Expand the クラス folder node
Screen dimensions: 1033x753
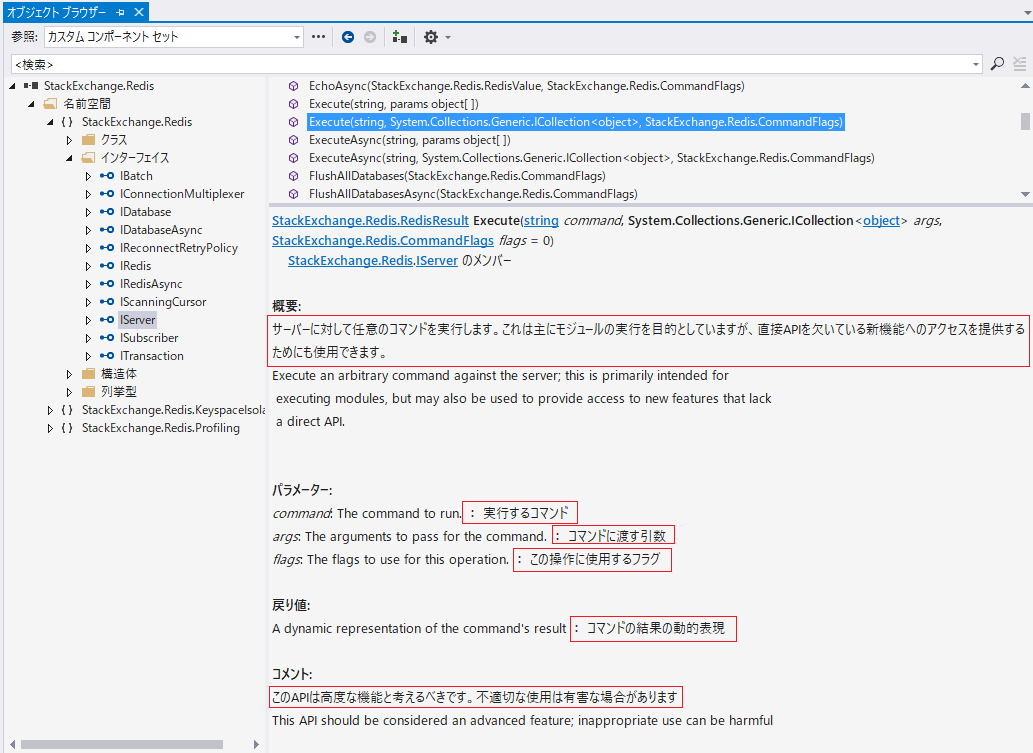click(69, 140)
